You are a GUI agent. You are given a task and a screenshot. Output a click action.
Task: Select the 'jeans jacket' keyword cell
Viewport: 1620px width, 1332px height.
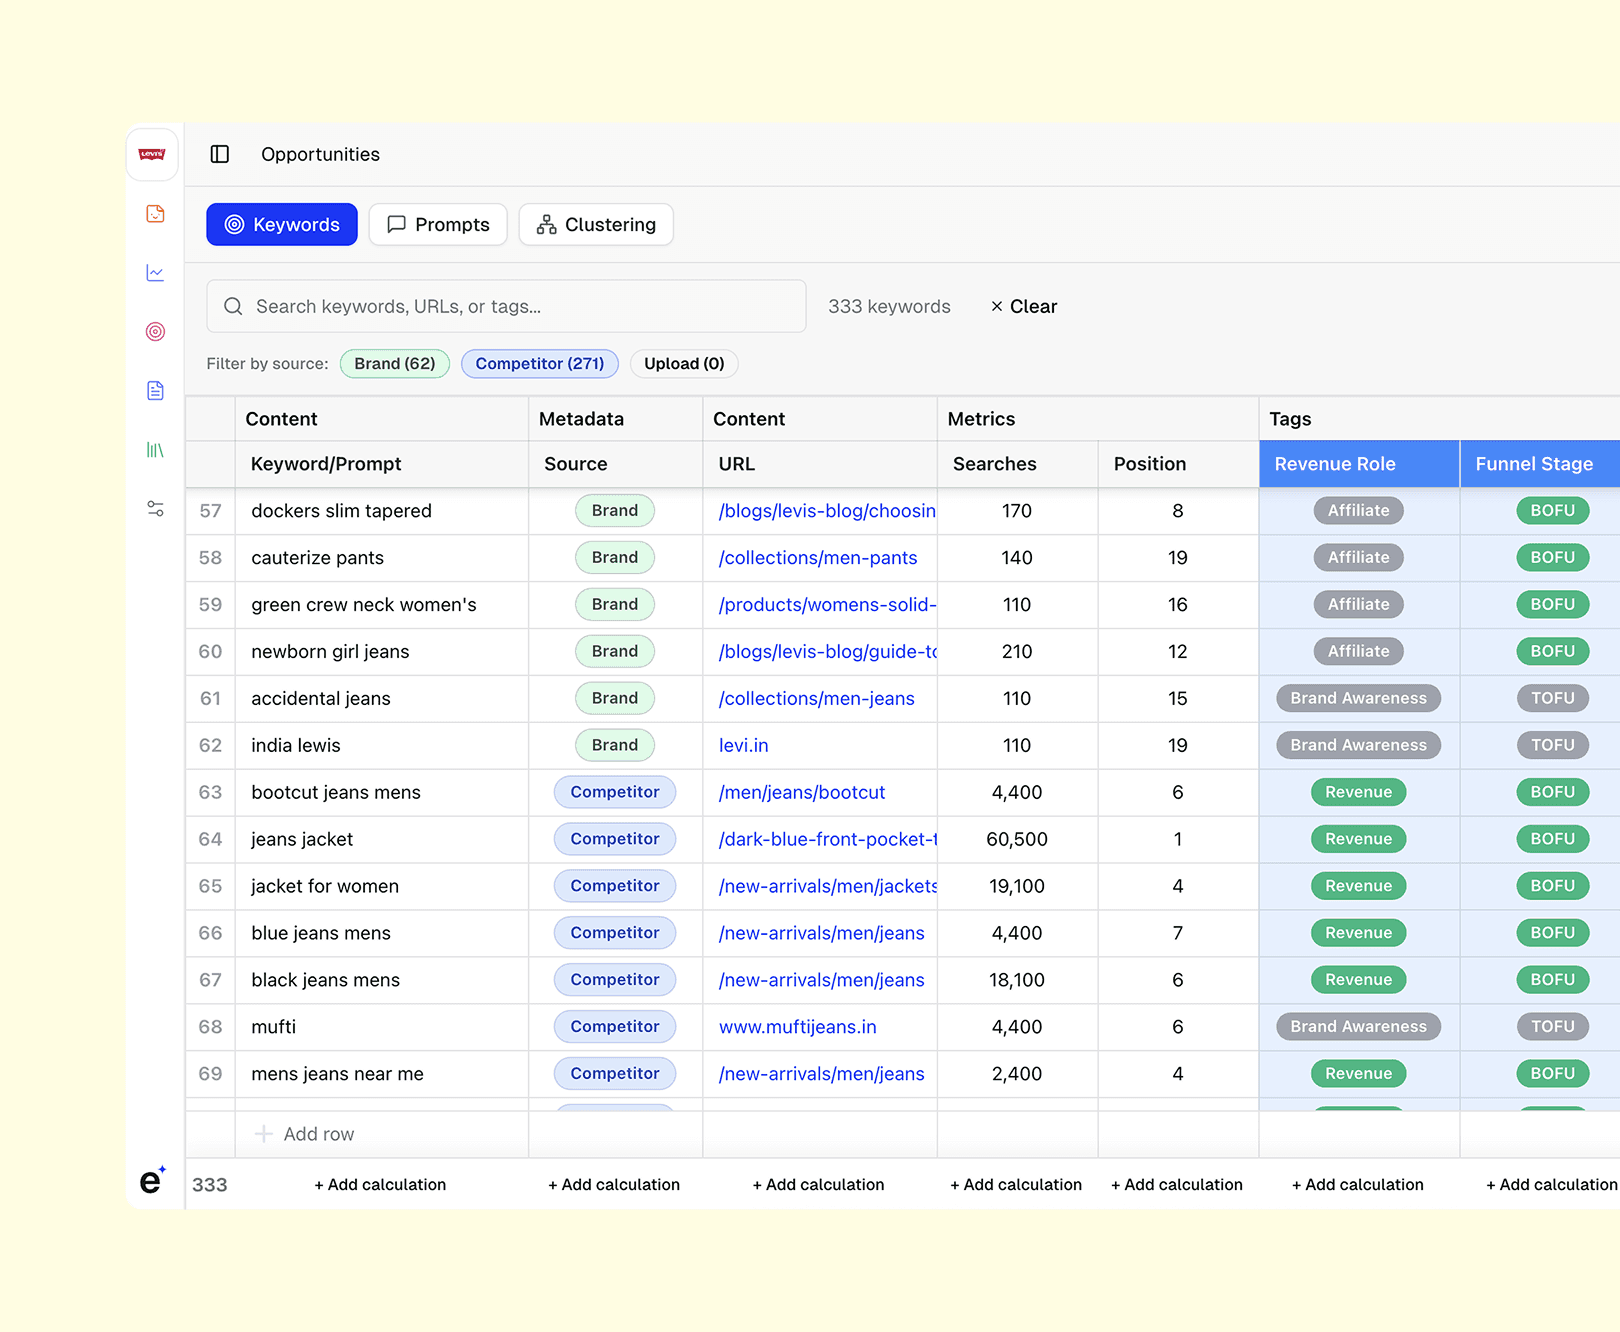(382, 840)
